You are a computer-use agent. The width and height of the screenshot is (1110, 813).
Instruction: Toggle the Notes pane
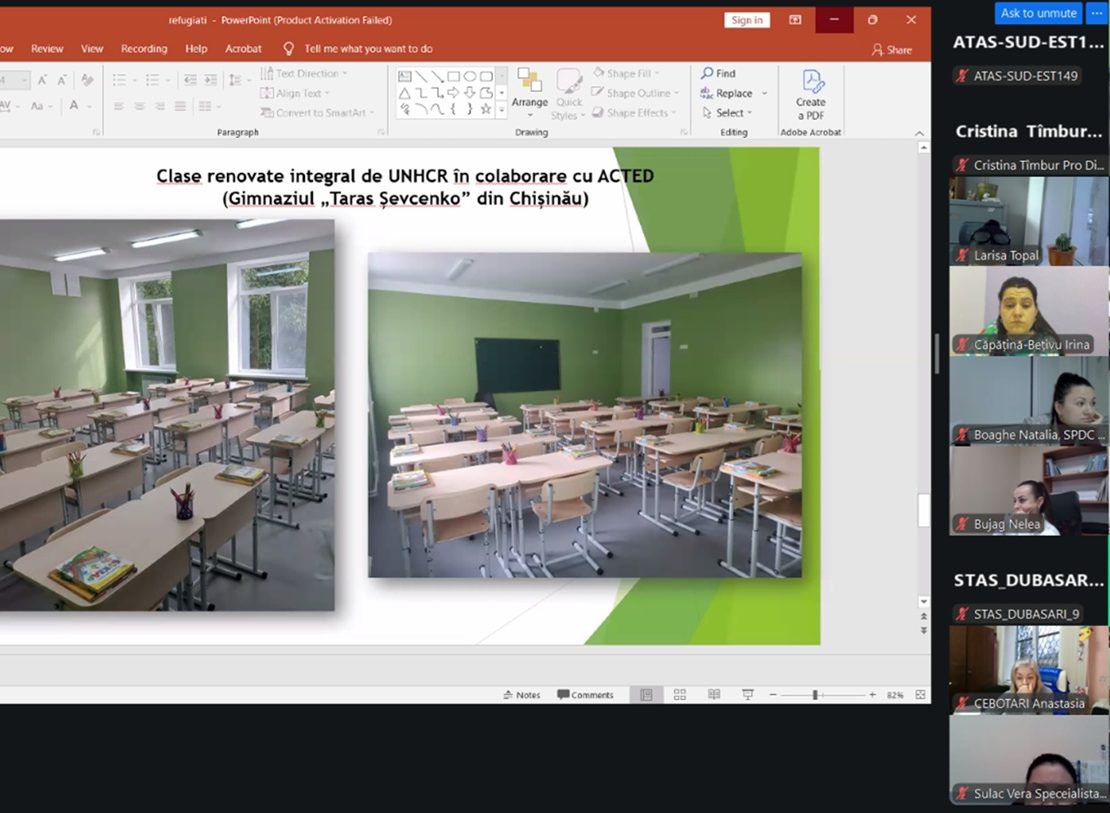click(x=522, y=695)
